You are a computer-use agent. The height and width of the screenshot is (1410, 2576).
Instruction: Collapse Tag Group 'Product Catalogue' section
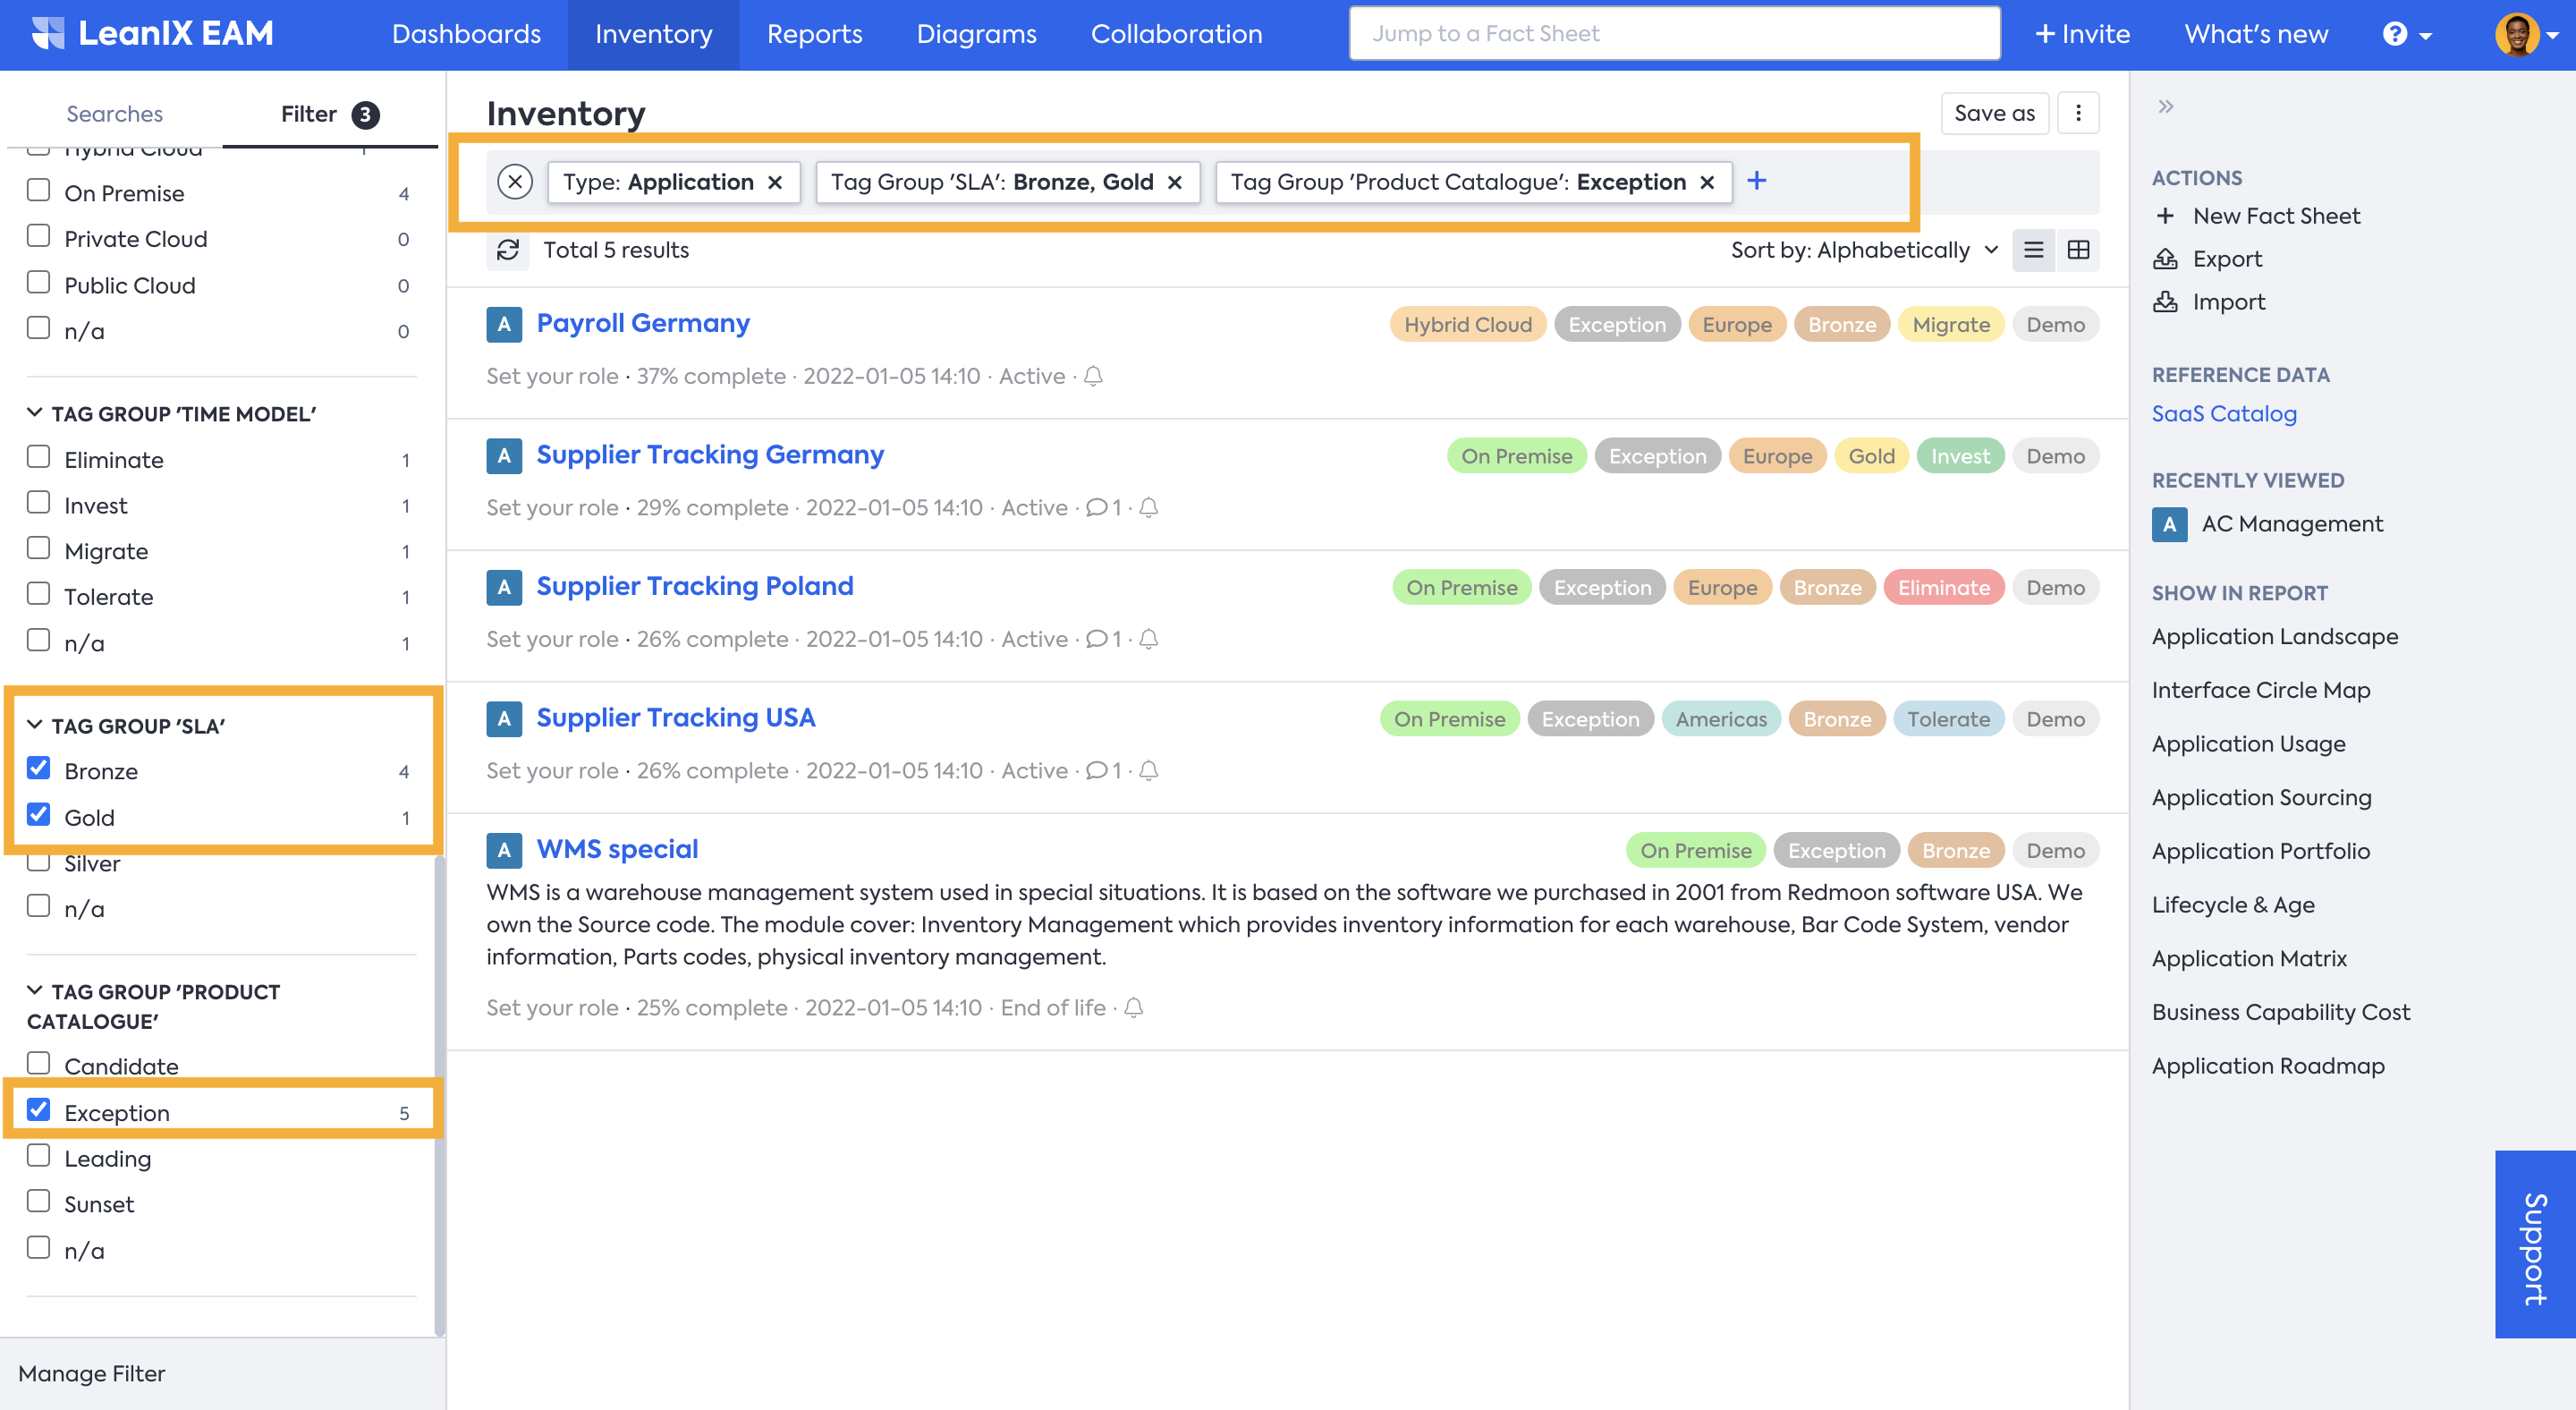point(35,991)
